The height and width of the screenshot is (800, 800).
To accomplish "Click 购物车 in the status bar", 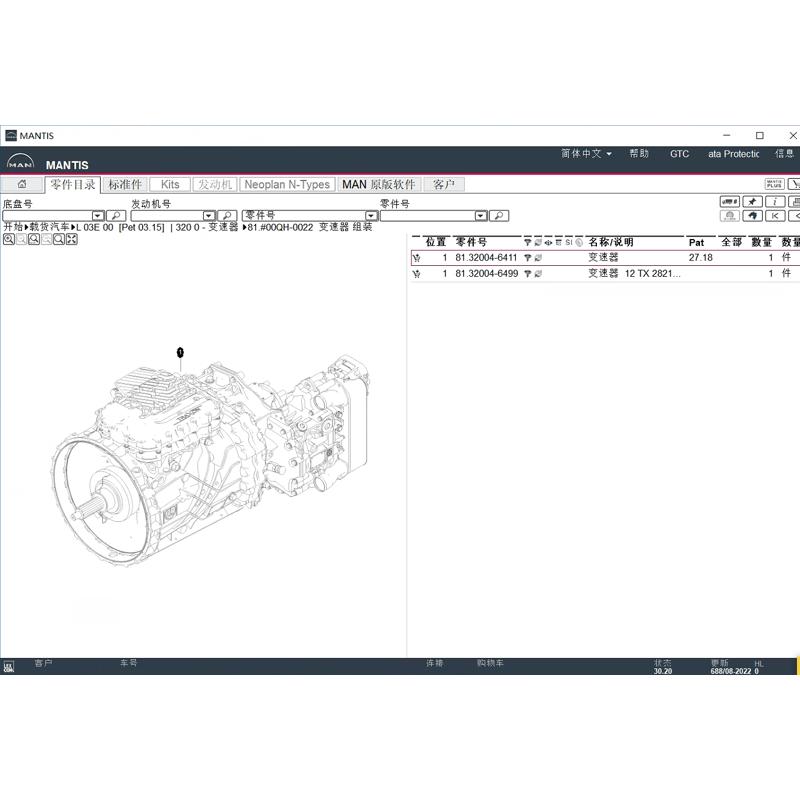I will tap(490, 663).
